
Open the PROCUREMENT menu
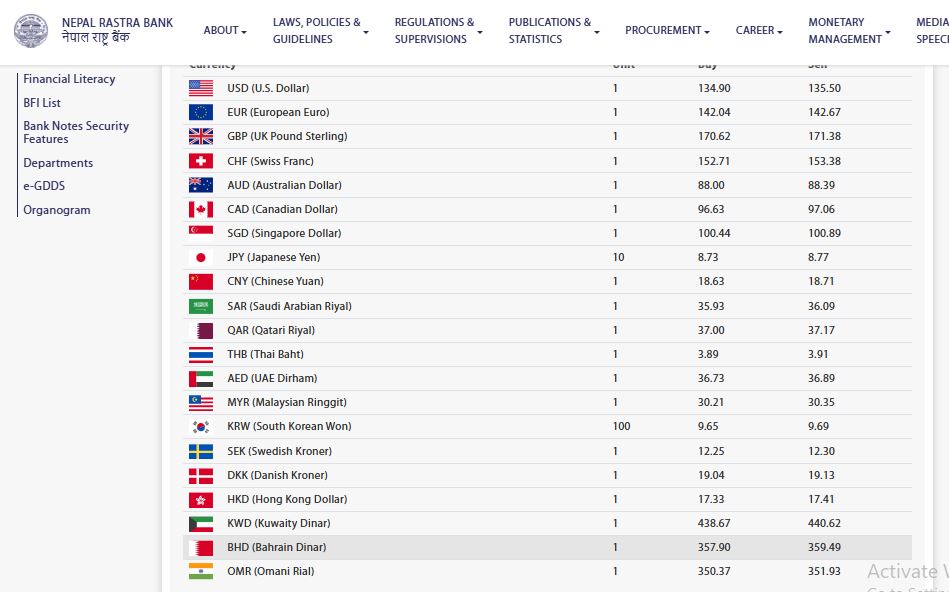click(x=667, y=31)
